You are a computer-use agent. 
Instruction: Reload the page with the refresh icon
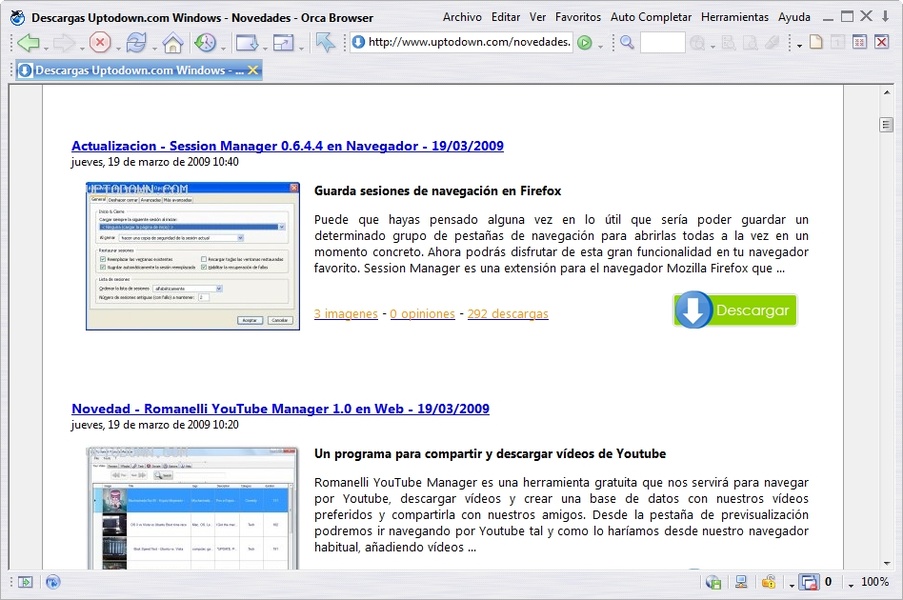click(136, 43)
